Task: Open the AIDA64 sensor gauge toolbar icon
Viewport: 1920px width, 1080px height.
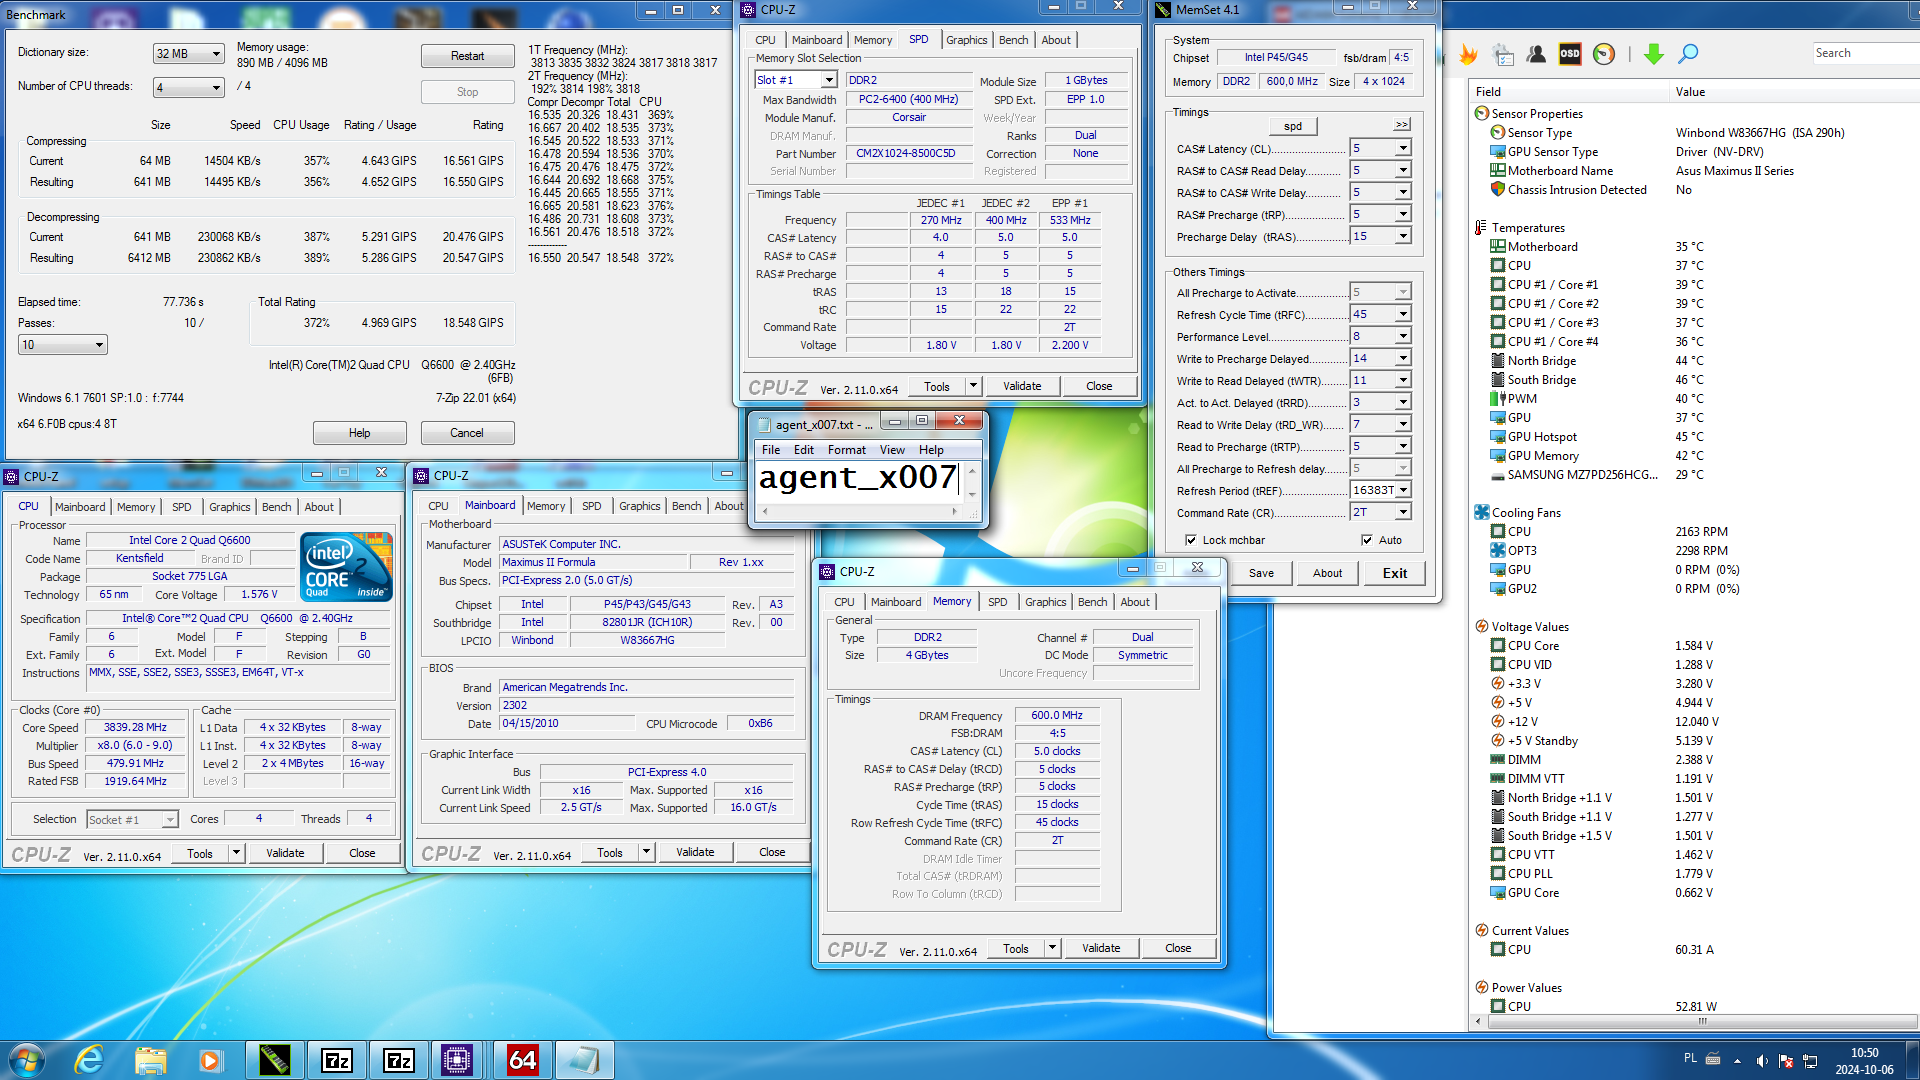Action: coord(1604,54)
